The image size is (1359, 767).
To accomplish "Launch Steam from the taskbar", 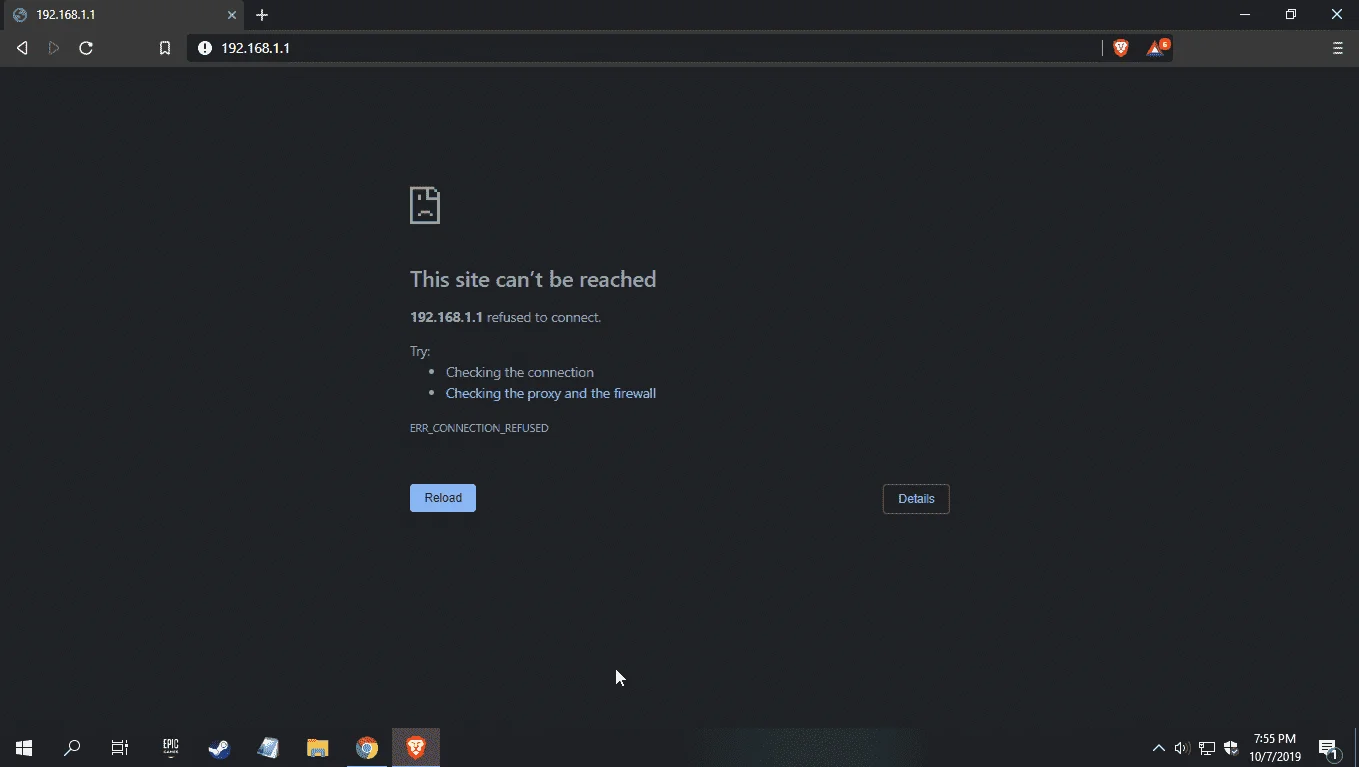I will tap(219, 748).
